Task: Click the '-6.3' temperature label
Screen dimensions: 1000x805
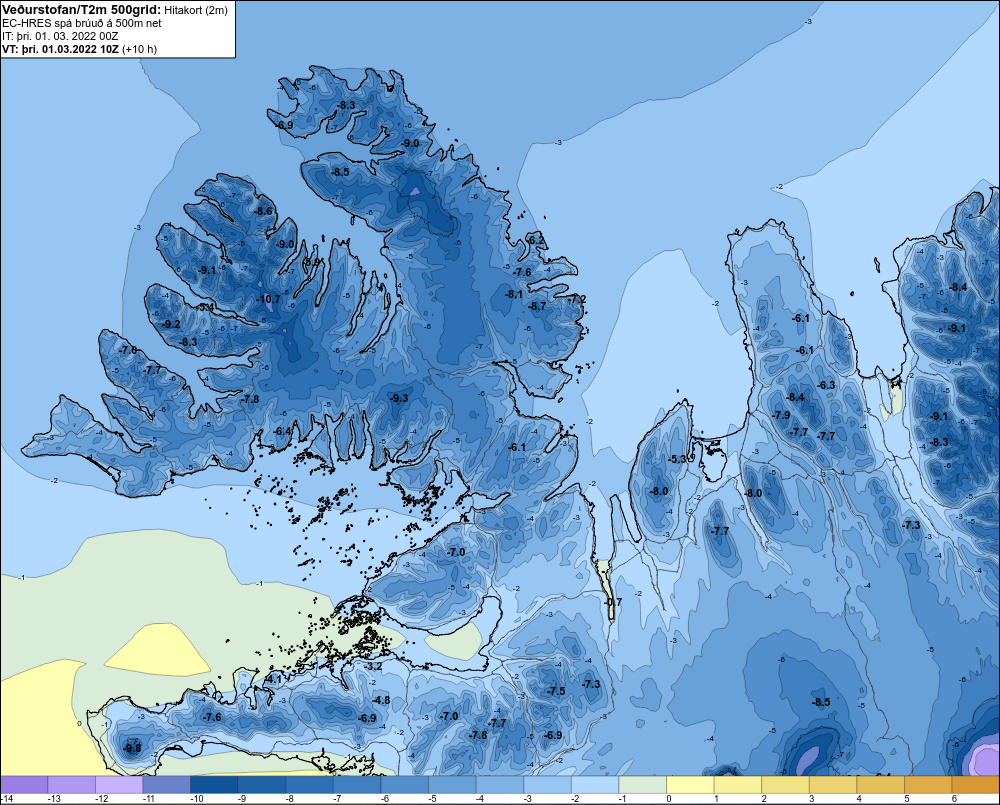Action: [827, 385]
